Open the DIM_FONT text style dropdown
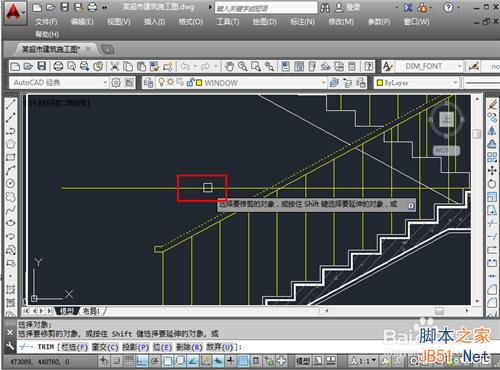Viewport: 500px width, 370px height. (x=459, y=66)
